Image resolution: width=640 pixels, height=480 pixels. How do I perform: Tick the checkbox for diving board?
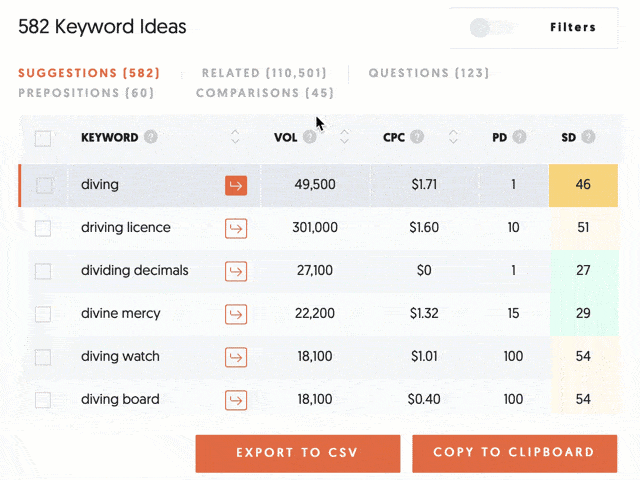(43, 400)
